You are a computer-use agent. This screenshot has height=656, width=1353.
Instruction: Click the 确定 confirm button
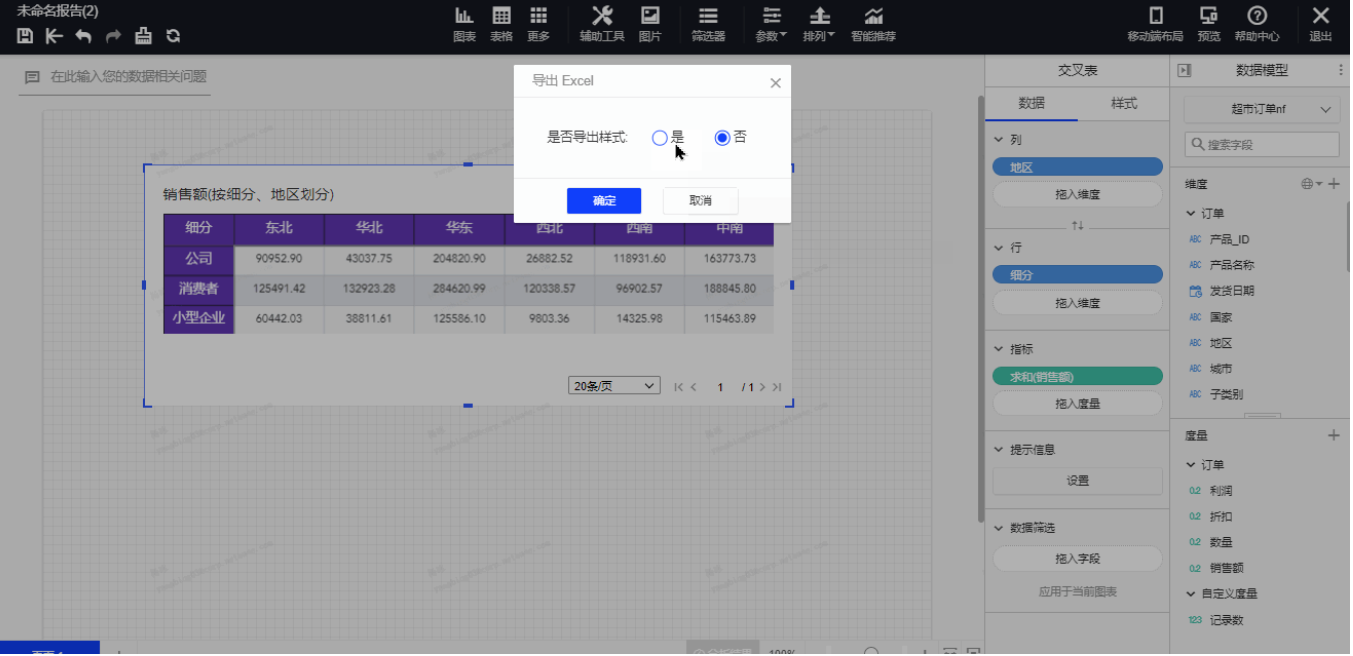(x=604, y=201)
